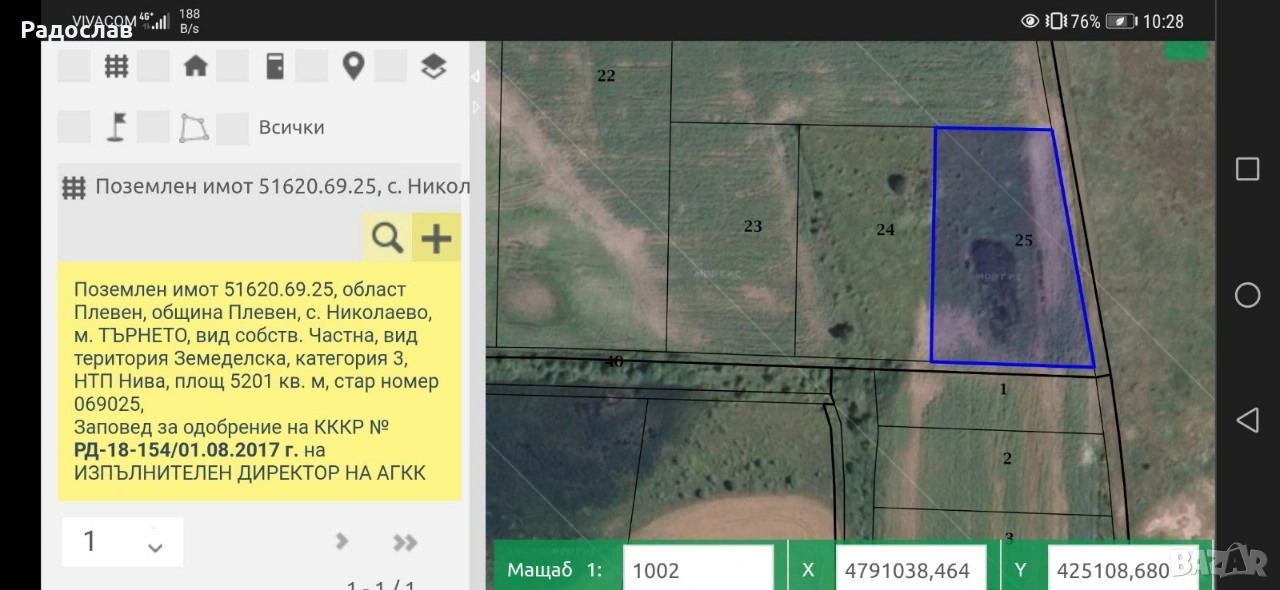Tap the Android back navigation button
Screen dimensions: 1280x590
[1247, 420]
